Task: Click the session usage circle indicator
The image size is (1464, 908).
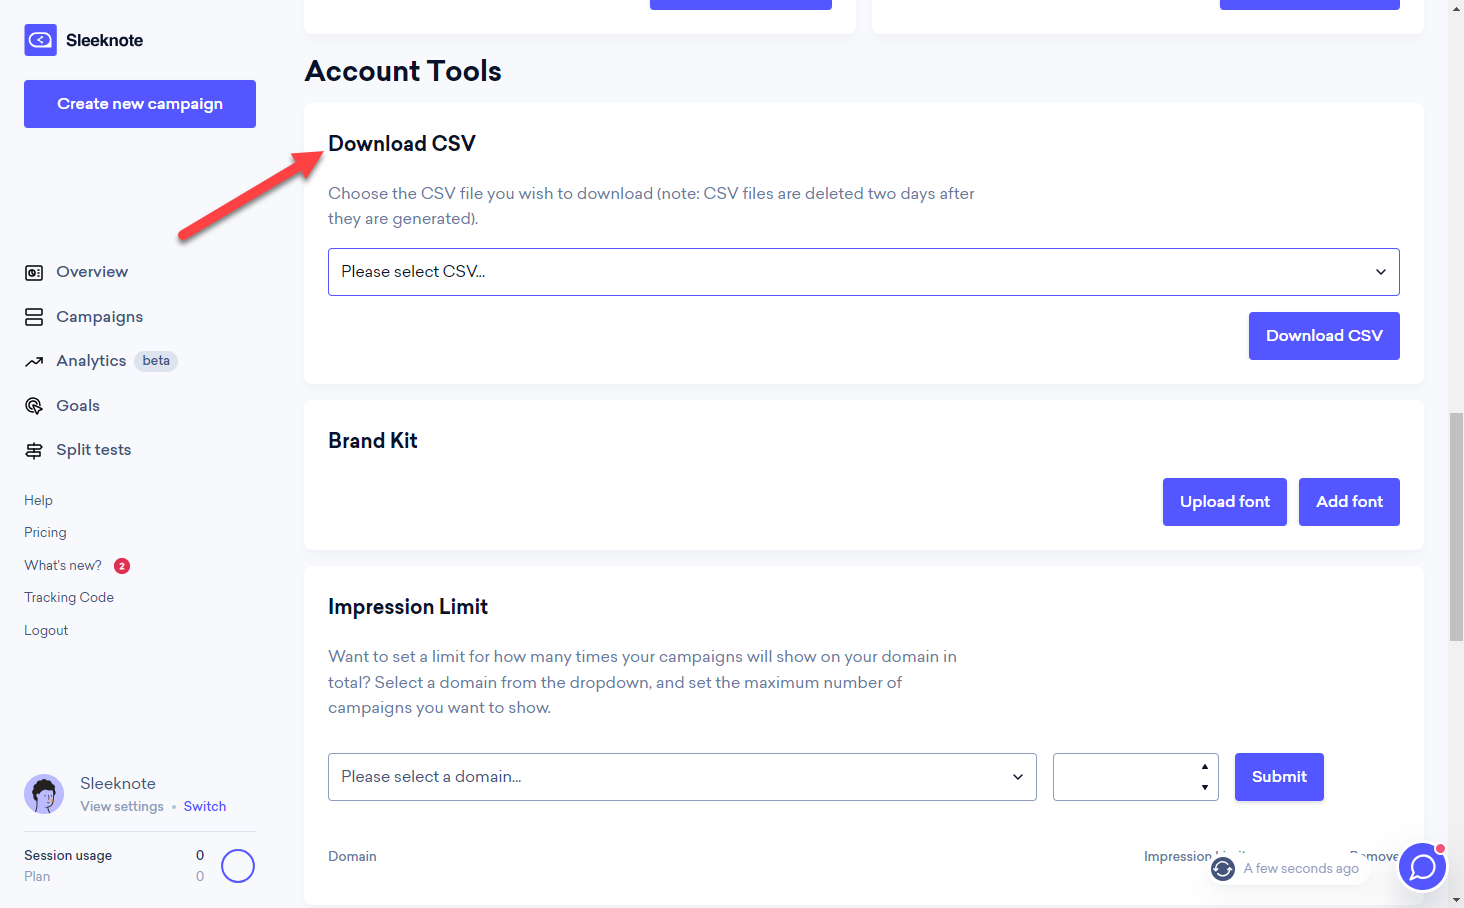Action: [238, 866]
